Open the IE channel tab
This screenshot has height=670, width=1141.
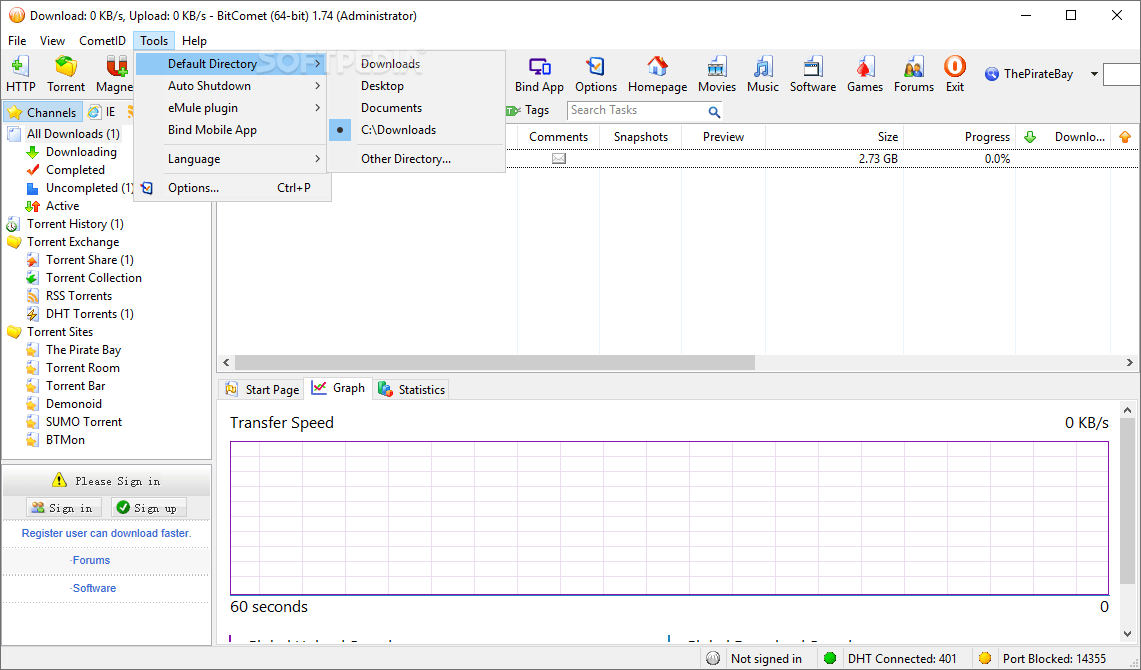click(102, 112)
